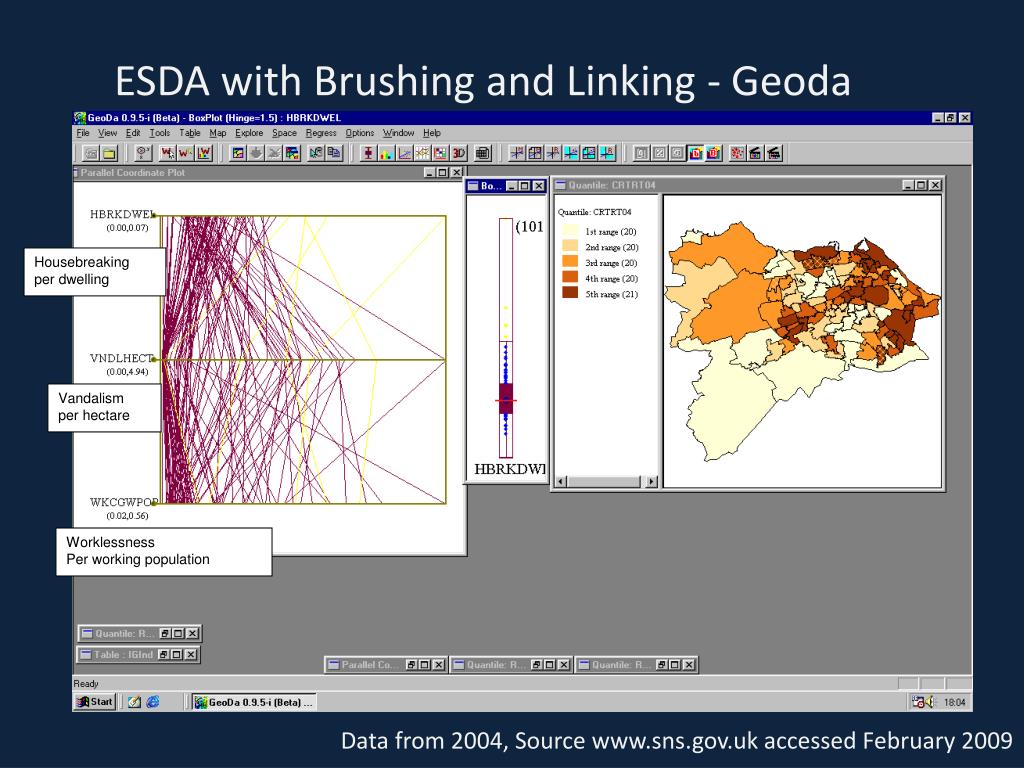Click the first grey Moran scatter plot icon
Screen dimensions: 1024x768
(x=517, y=153)
